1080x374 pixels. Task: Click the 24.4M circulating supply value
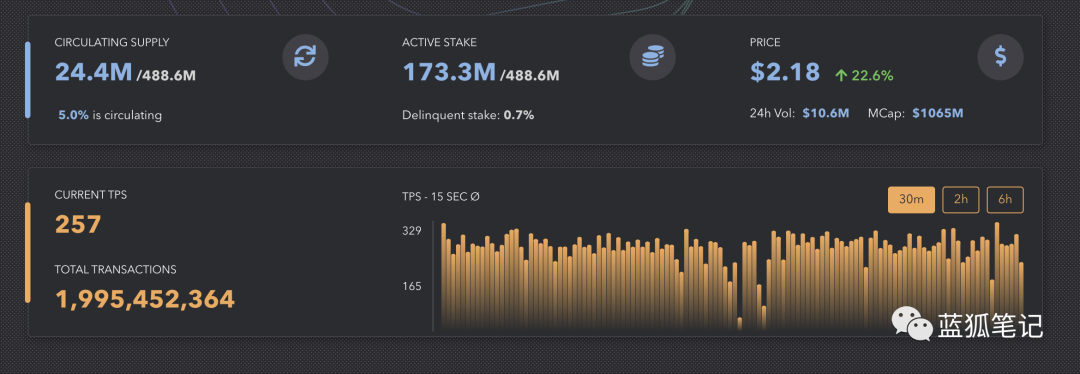[94, 72]
